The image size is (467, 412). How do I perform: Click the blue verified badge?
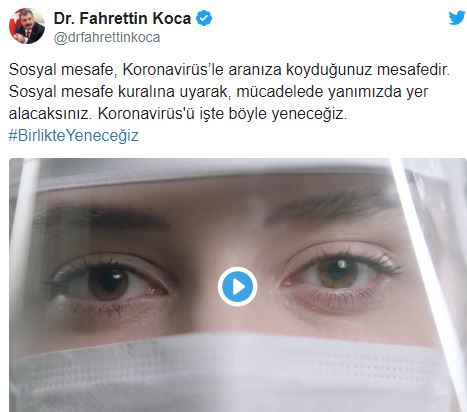click(x=204, y=18)
